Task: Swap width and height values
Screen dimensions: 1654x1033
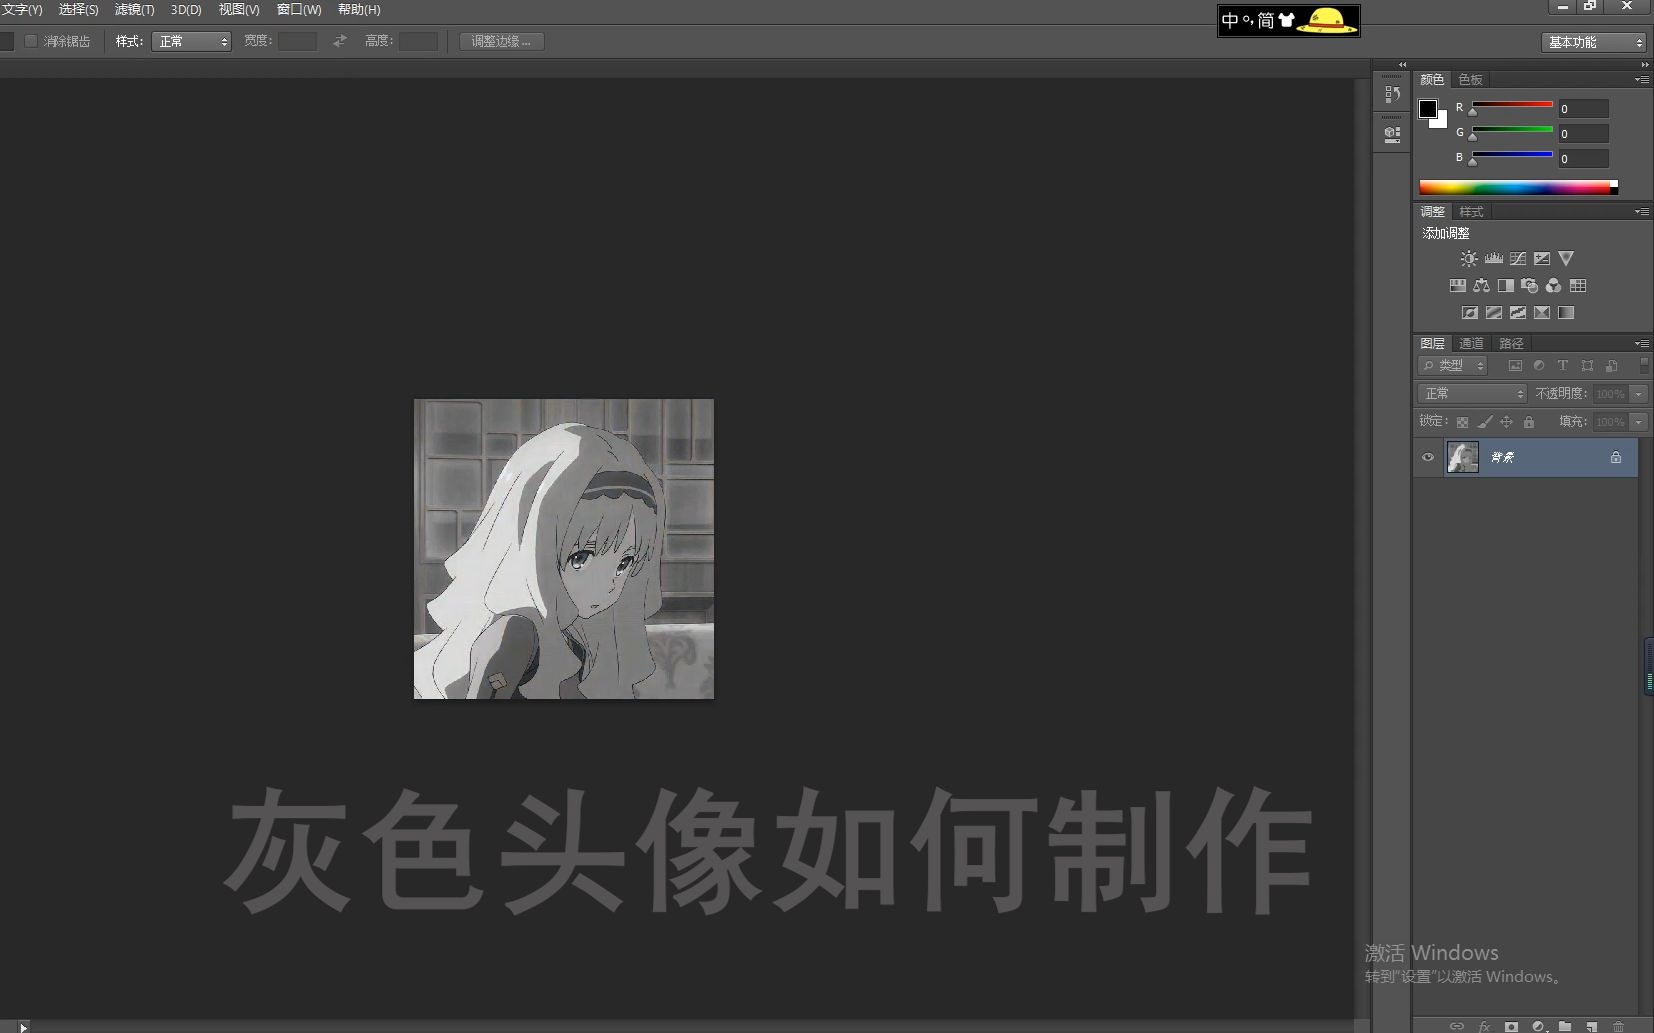Action: click(340, 41)
